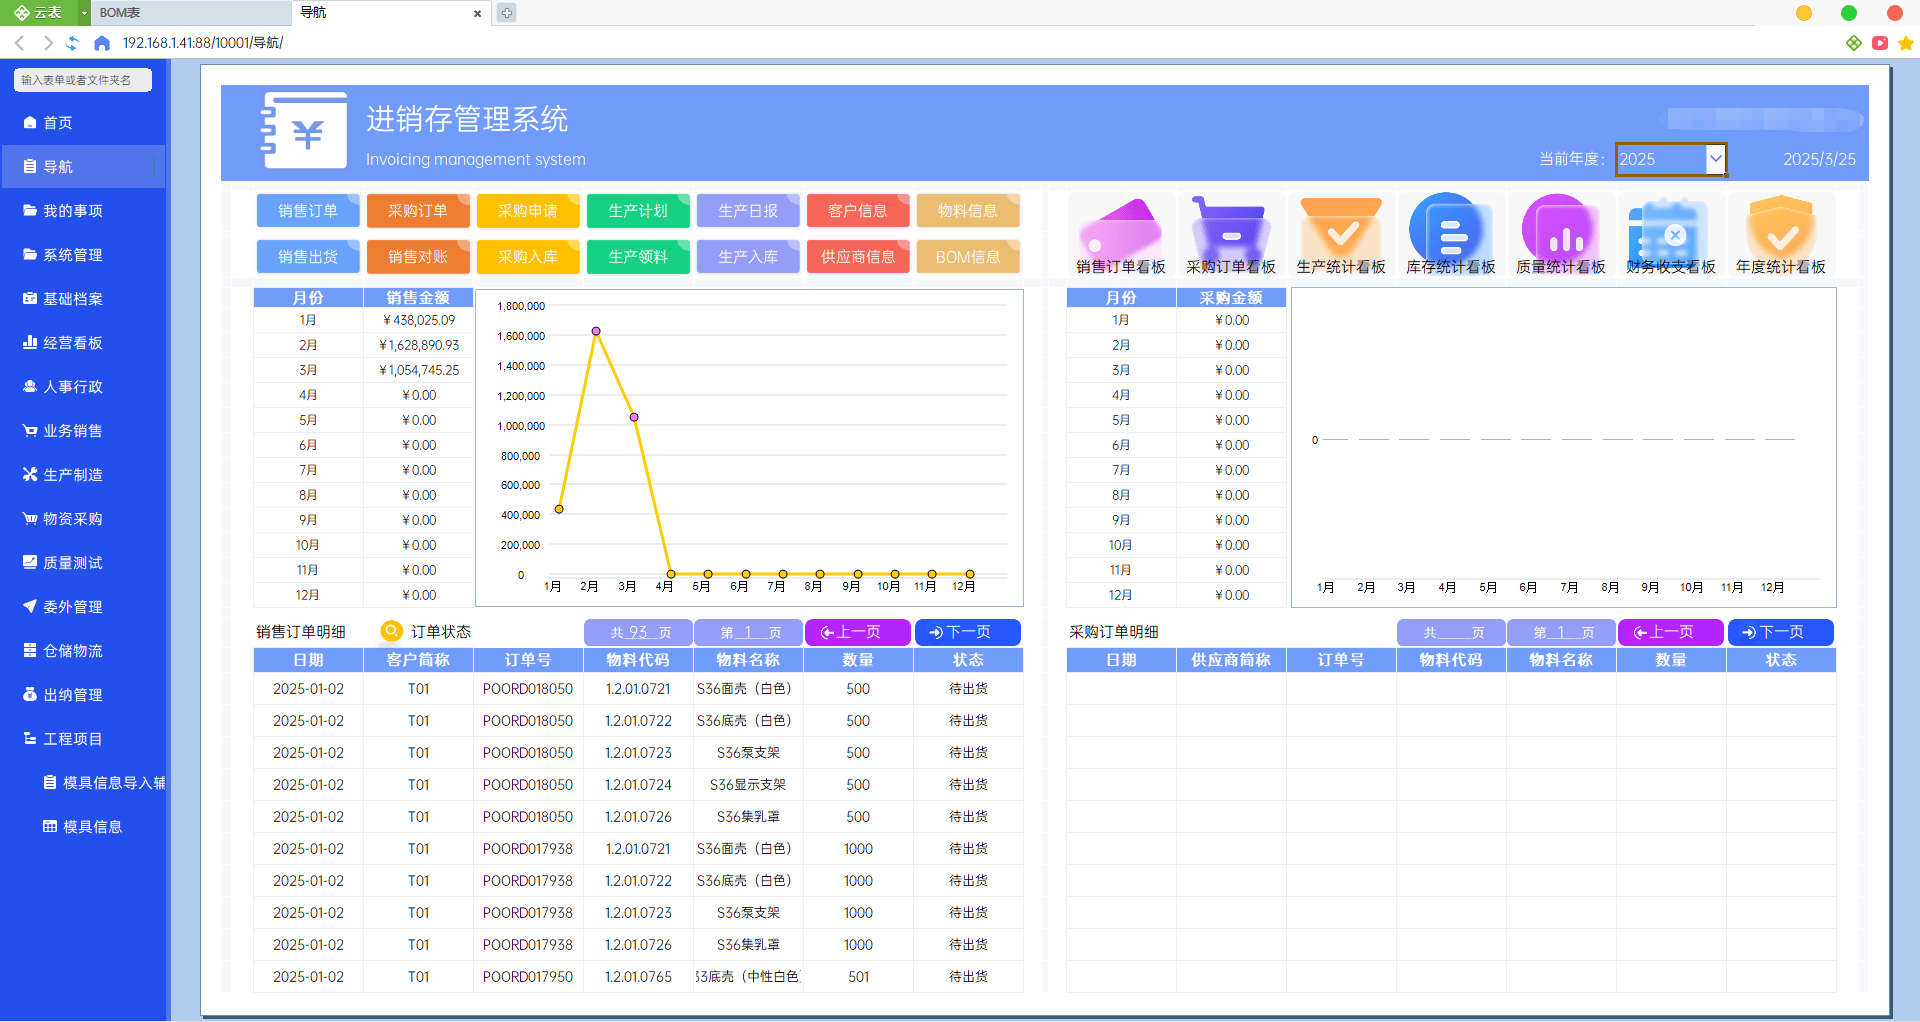The image size is (1920, 1022).
Task: Expand the 工程项目 sidebar section
Action: [72, 739]
